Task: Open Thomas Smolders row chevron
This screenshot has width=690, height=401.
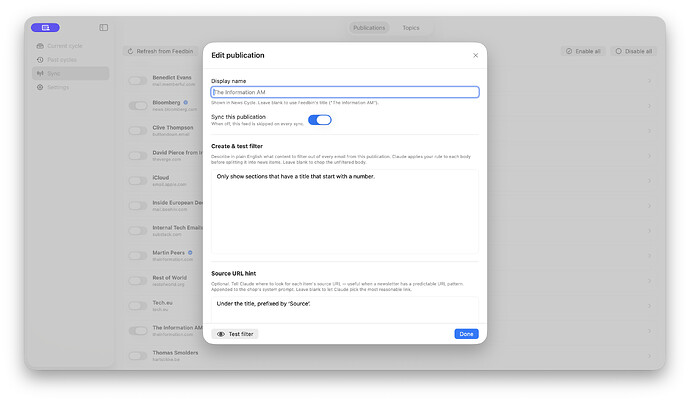Action: pyautogui.click(x=650, y=356)
